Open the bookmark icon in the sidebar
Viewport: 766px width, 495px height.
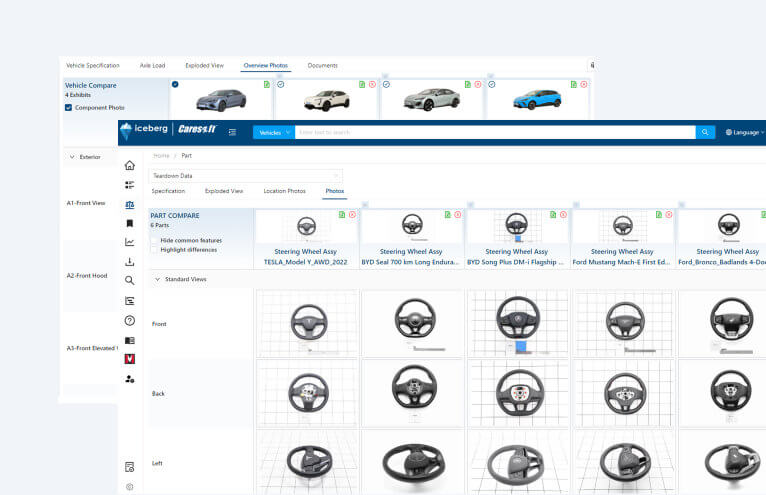pos(129,223)
